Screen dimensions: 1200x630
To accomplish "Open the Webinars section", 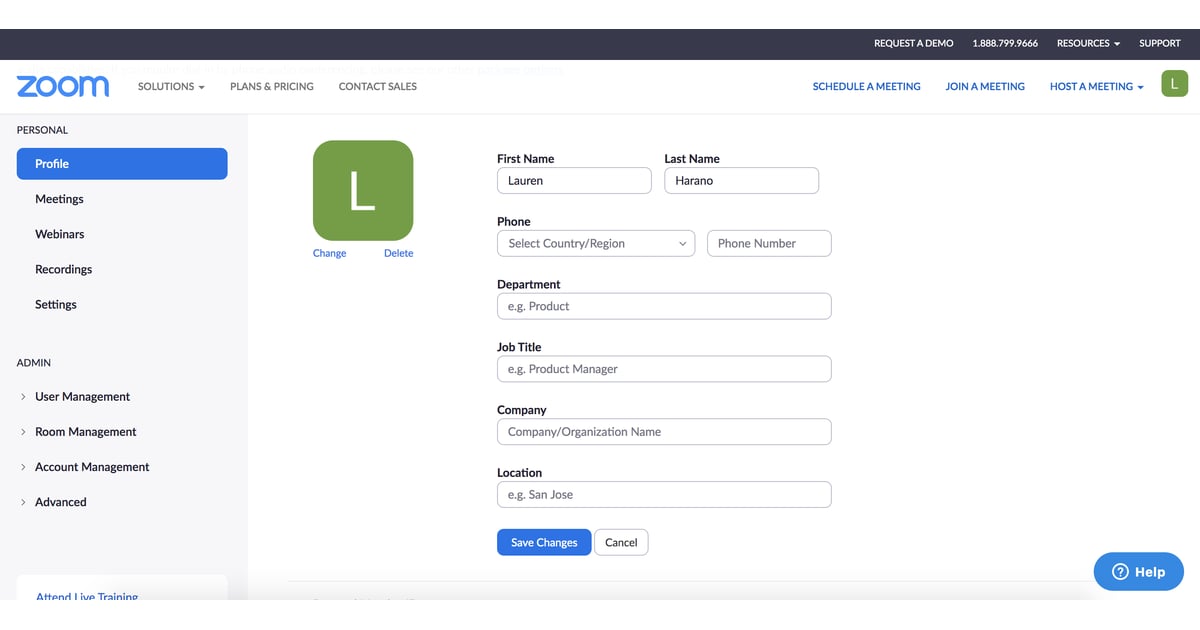I will click(x=59, y=233).
